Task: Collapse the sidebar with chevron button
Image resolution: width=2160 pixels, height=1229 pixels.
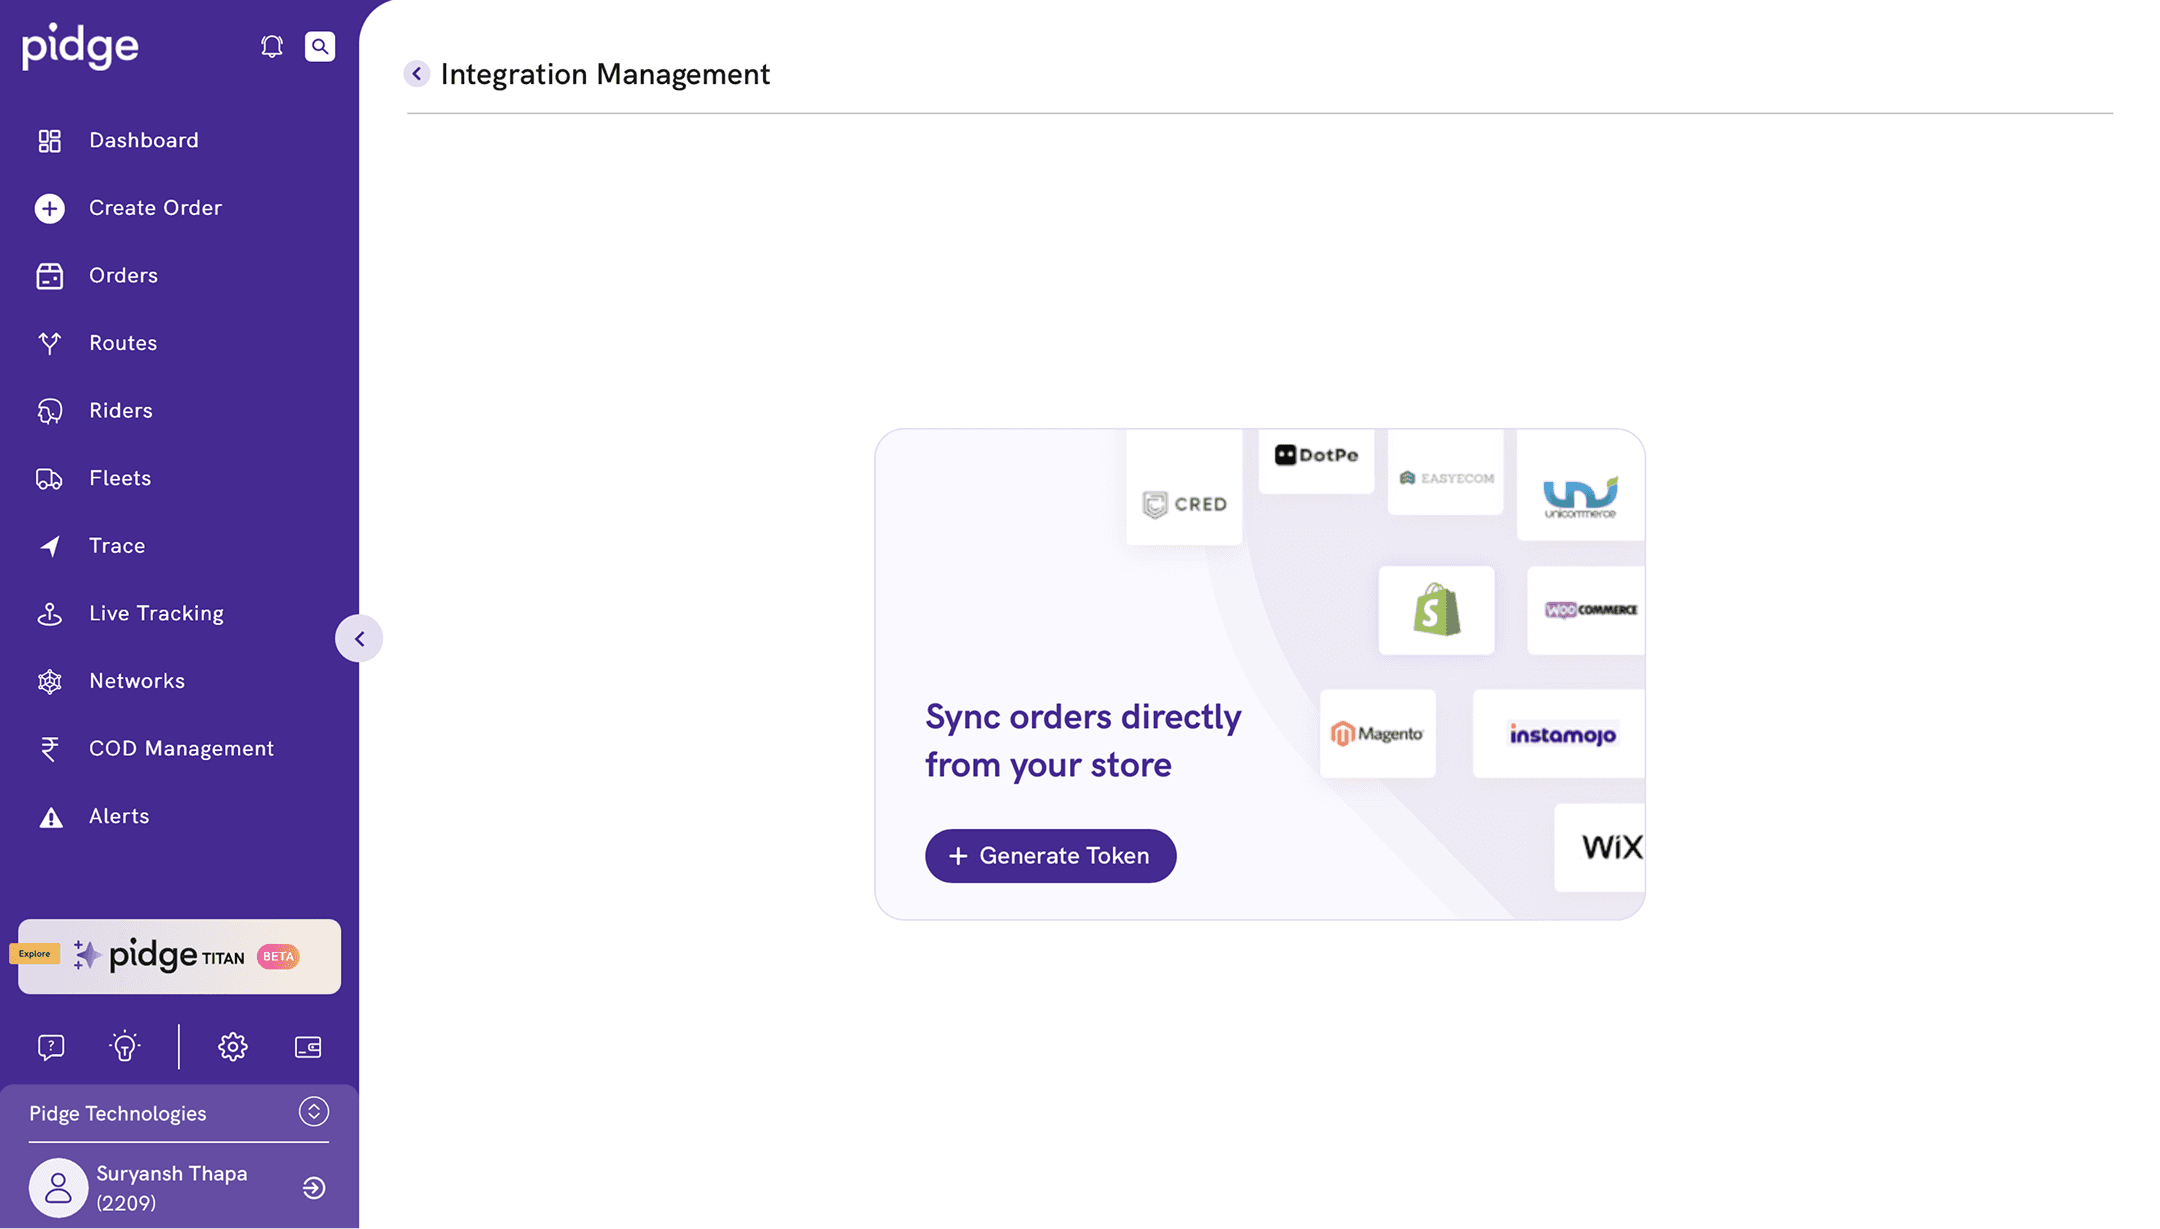Action: point(359,639)
